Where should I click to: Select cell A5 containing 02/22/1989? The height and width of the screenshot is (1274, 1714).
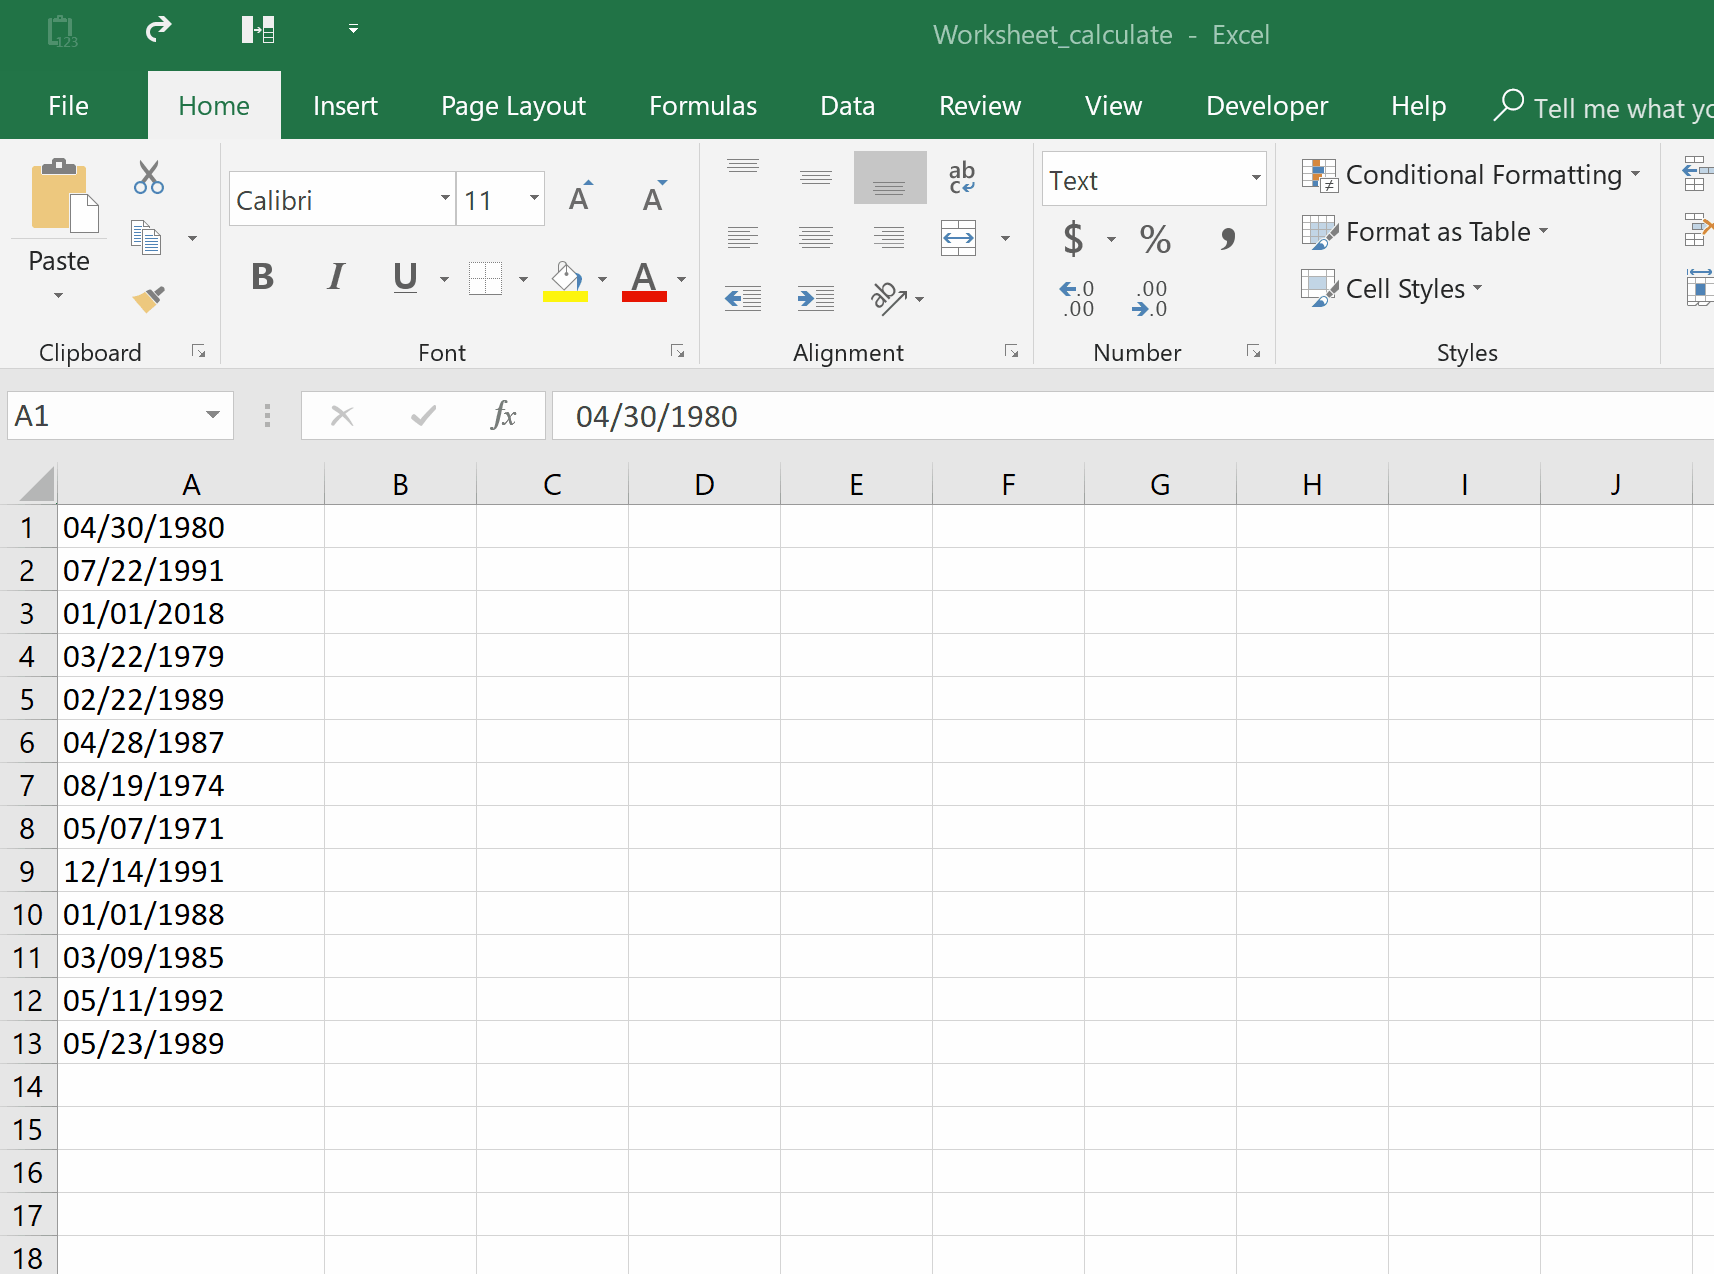coord(190,699)
